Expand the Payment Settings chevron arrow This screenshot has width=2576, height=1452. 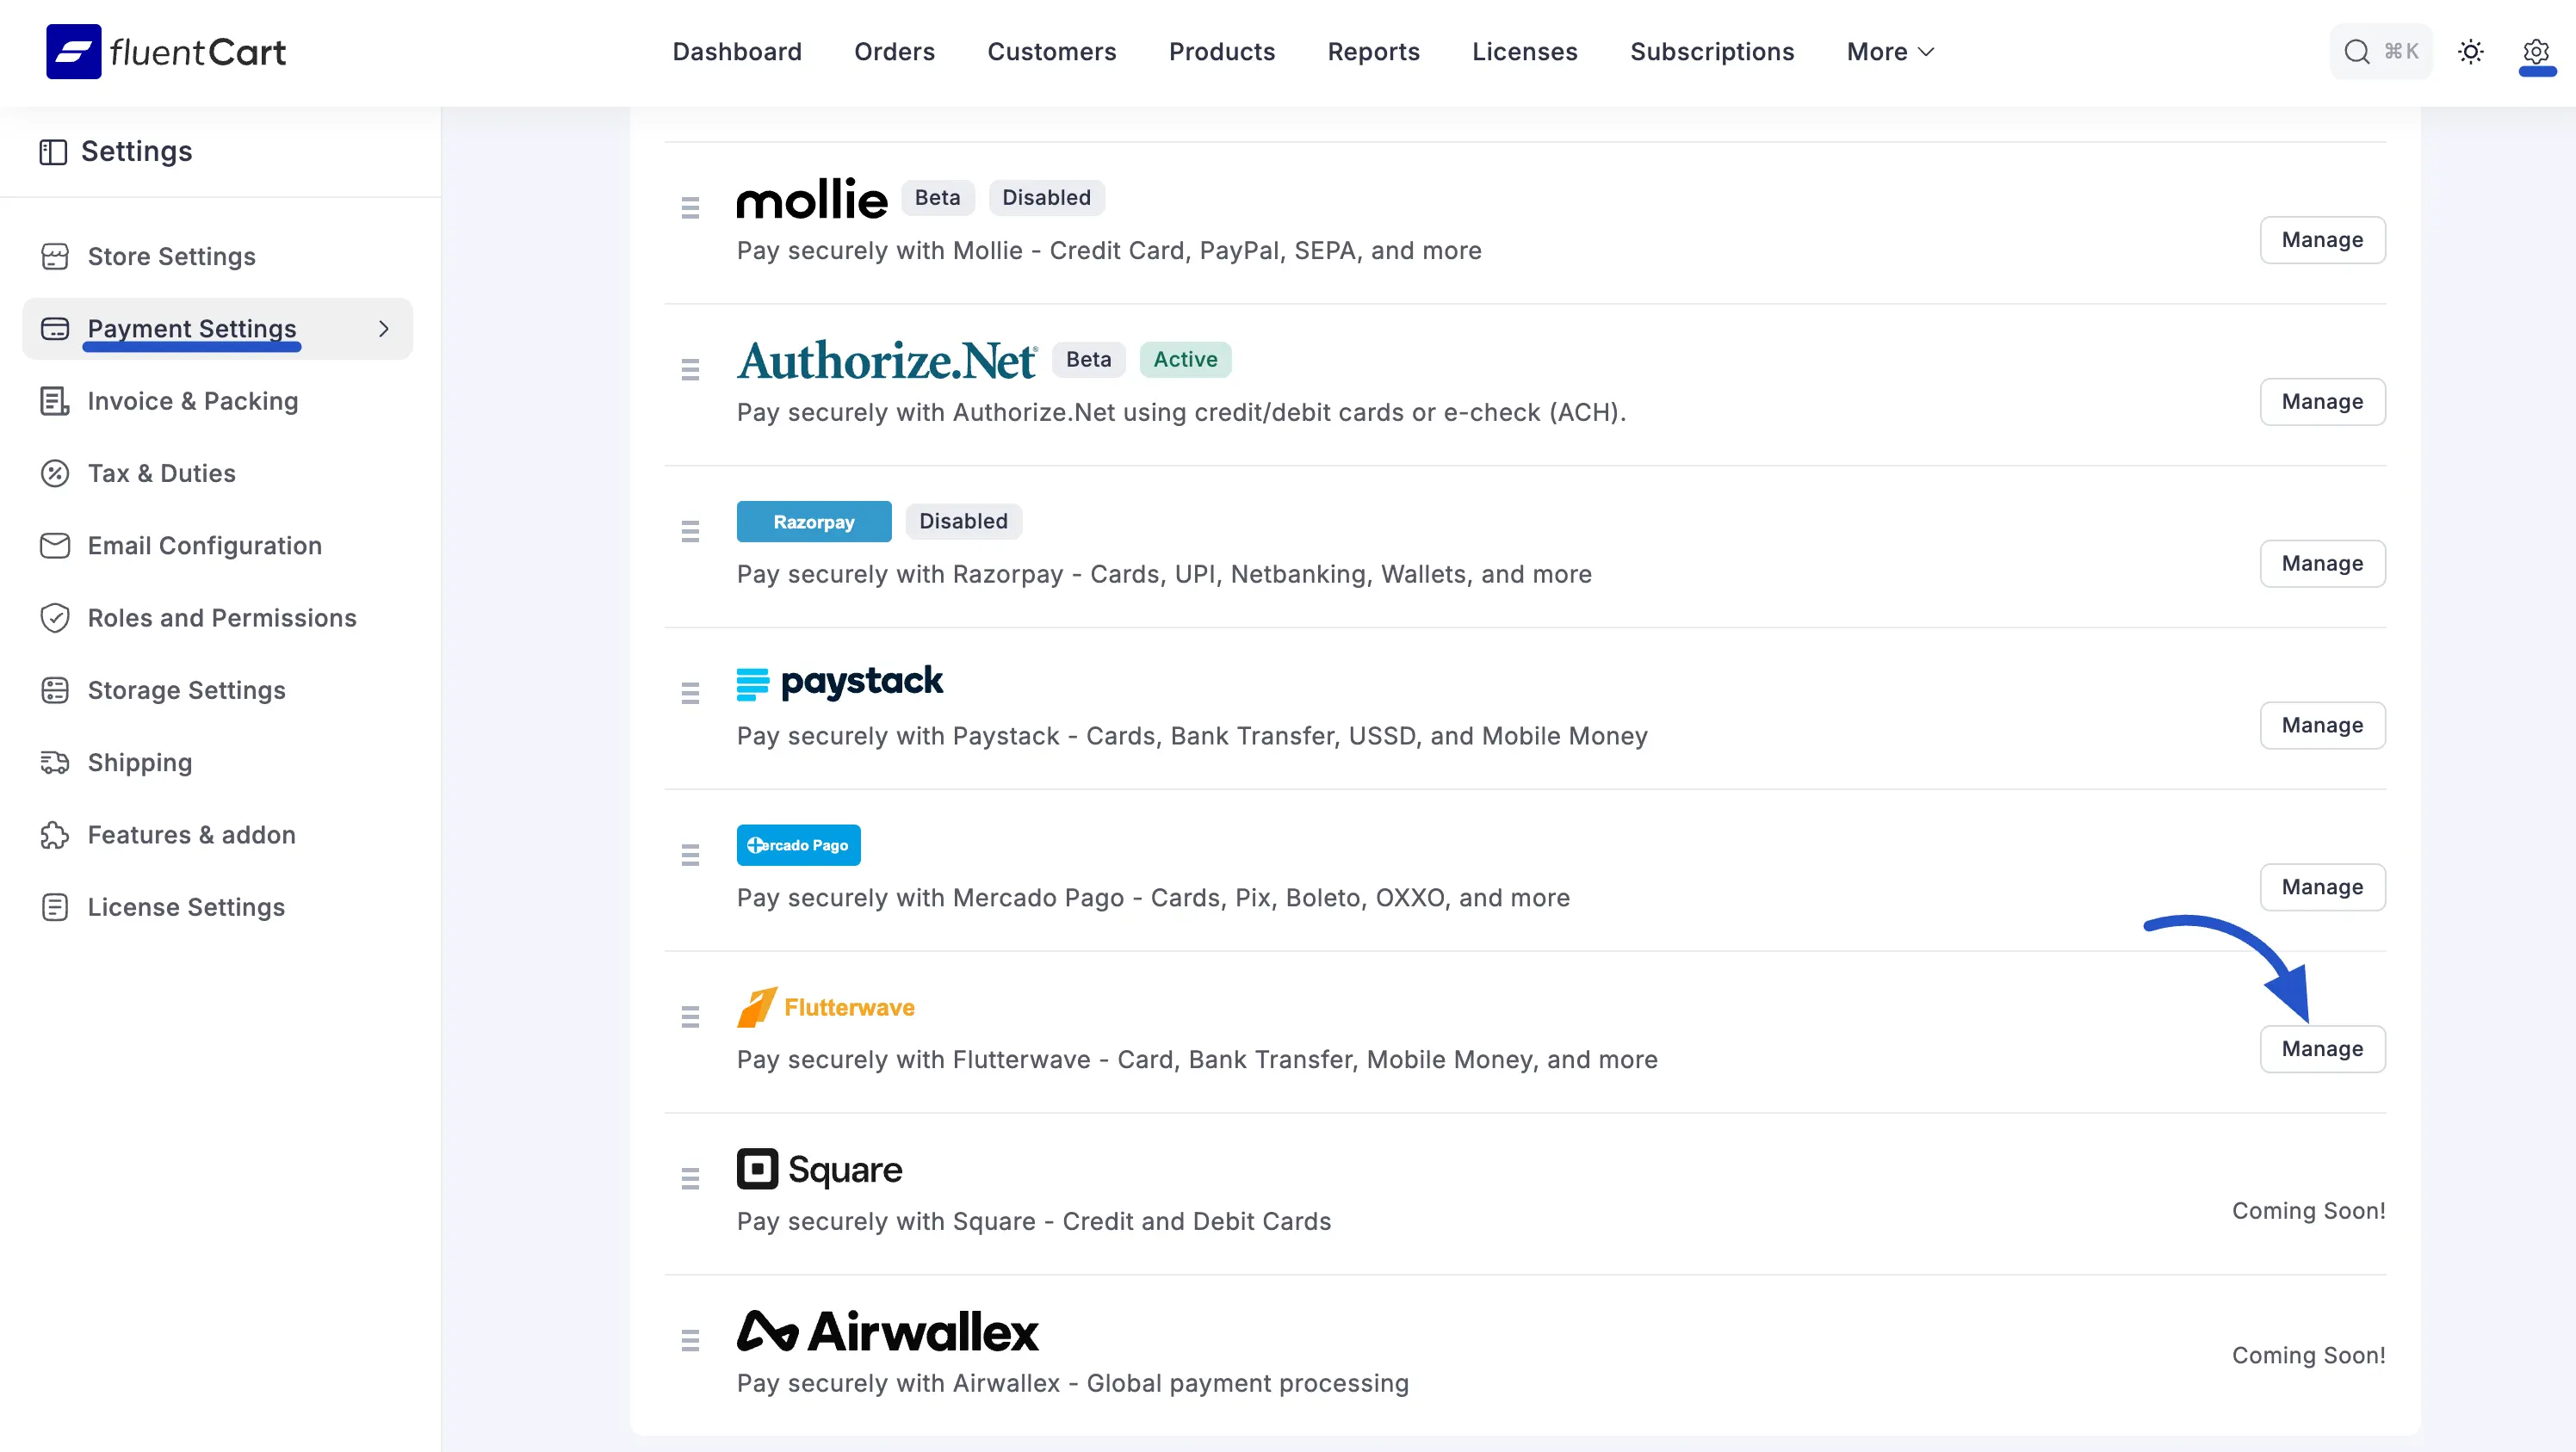(x=384, y=329)
